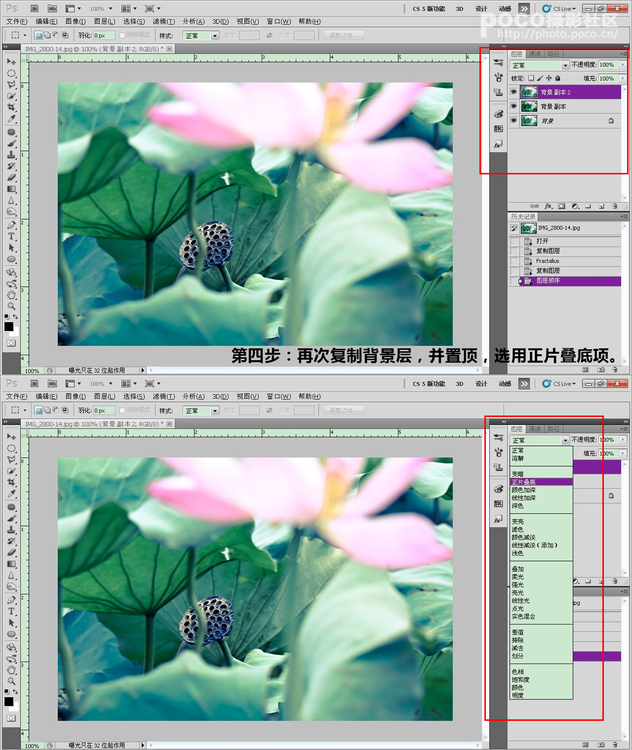Open the 滤镜(T) menu in the upper window

click(x=163, y=22)
